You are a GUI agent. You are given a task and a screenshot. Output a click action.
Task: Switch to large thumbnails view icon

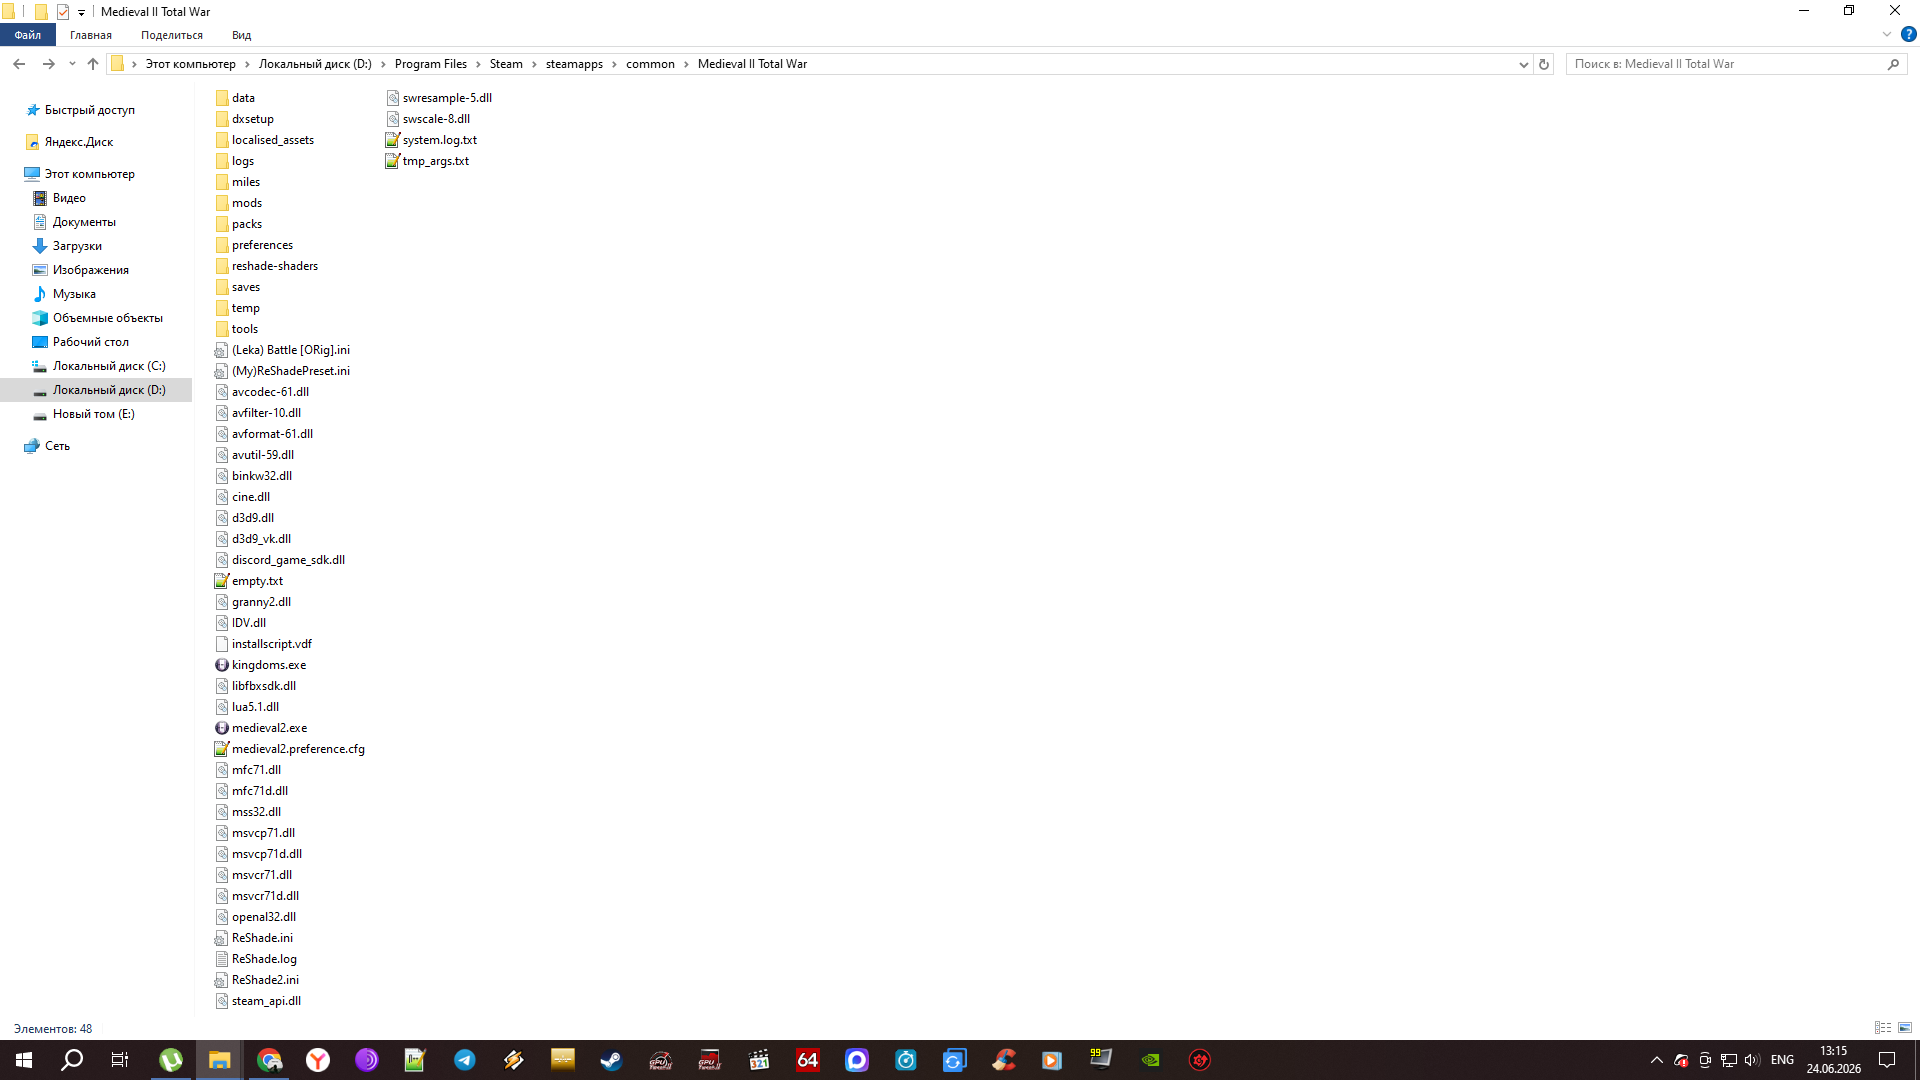[x=1905, y=1028]
